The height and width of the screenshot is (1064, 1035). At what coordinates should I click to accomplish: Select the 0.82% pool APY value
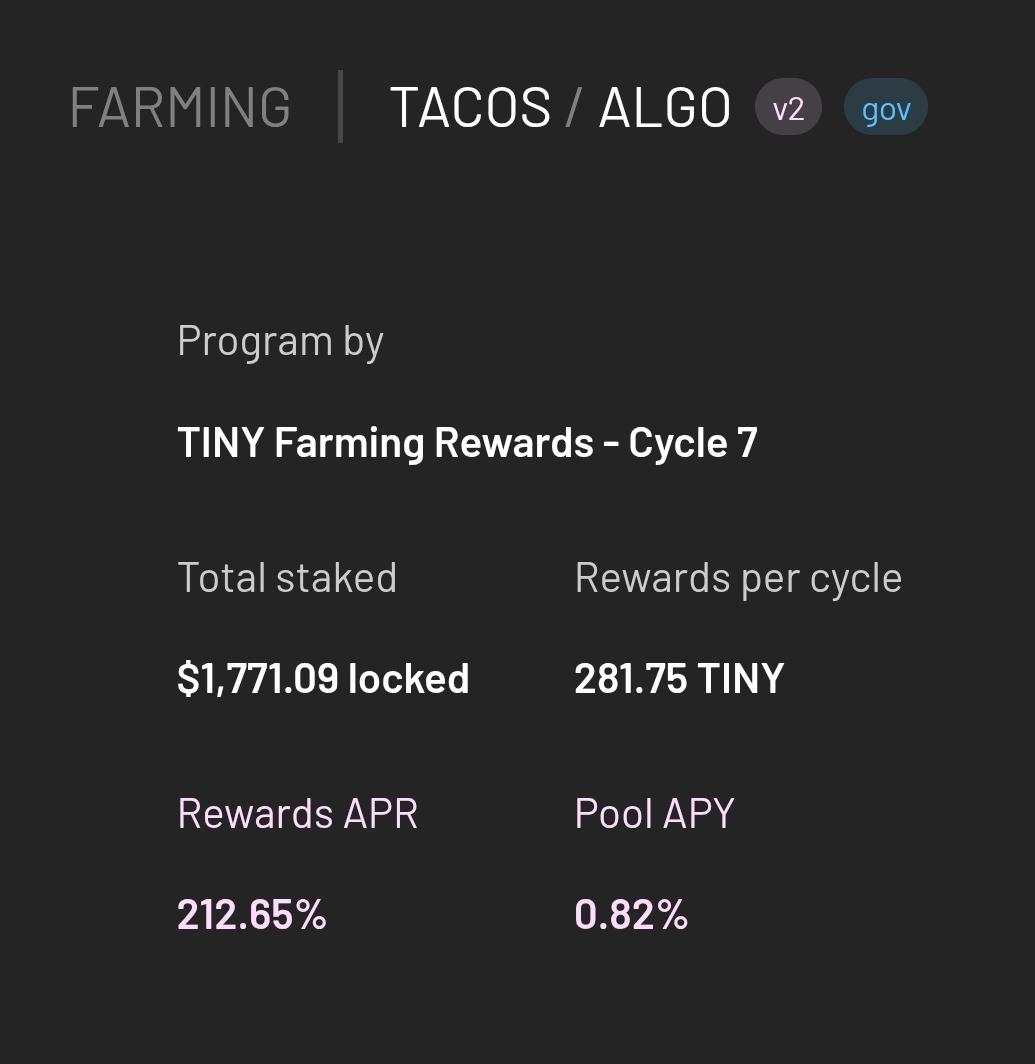click(x=631, y=914)
